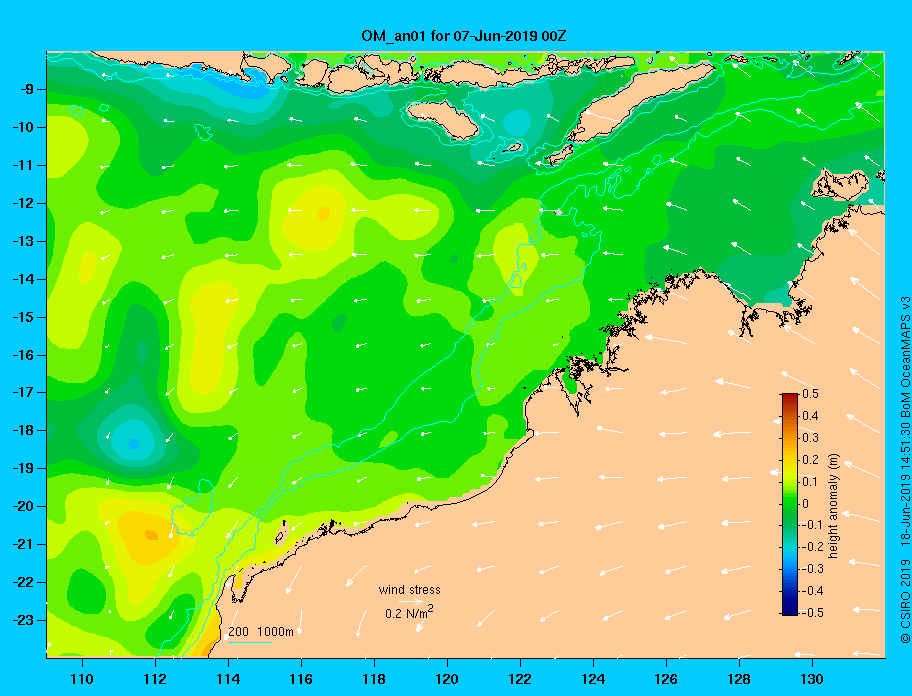This screenshot has width=912, height=696.
Task: Click the height anomaly color bar
Action: (x=790, y=504)
